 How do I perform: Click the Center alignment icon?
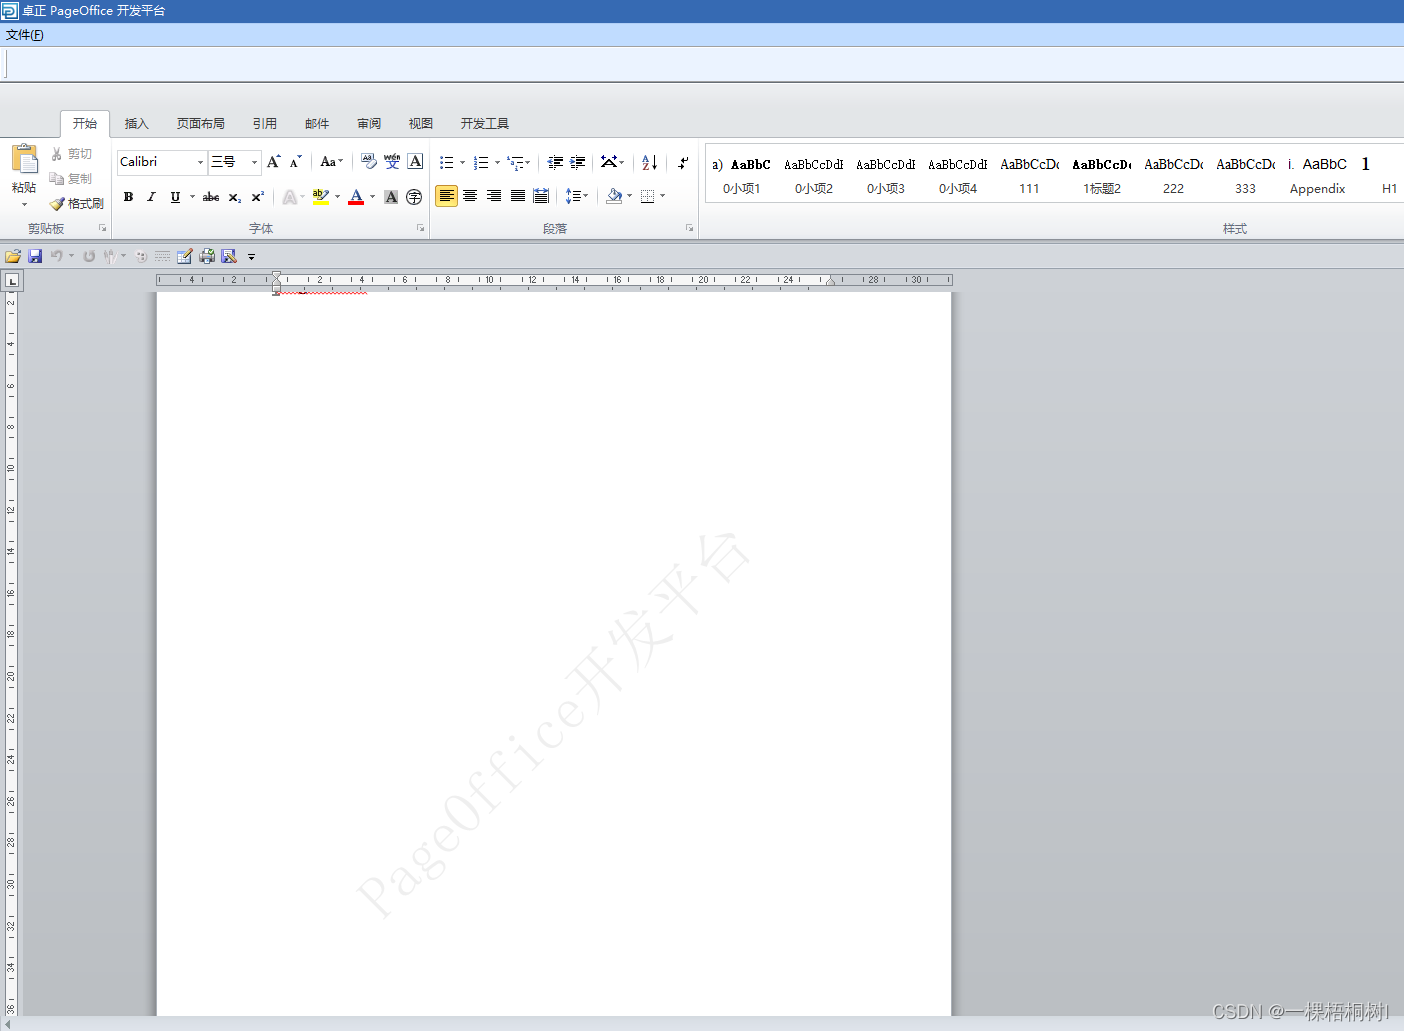click(x=470, y=196)
